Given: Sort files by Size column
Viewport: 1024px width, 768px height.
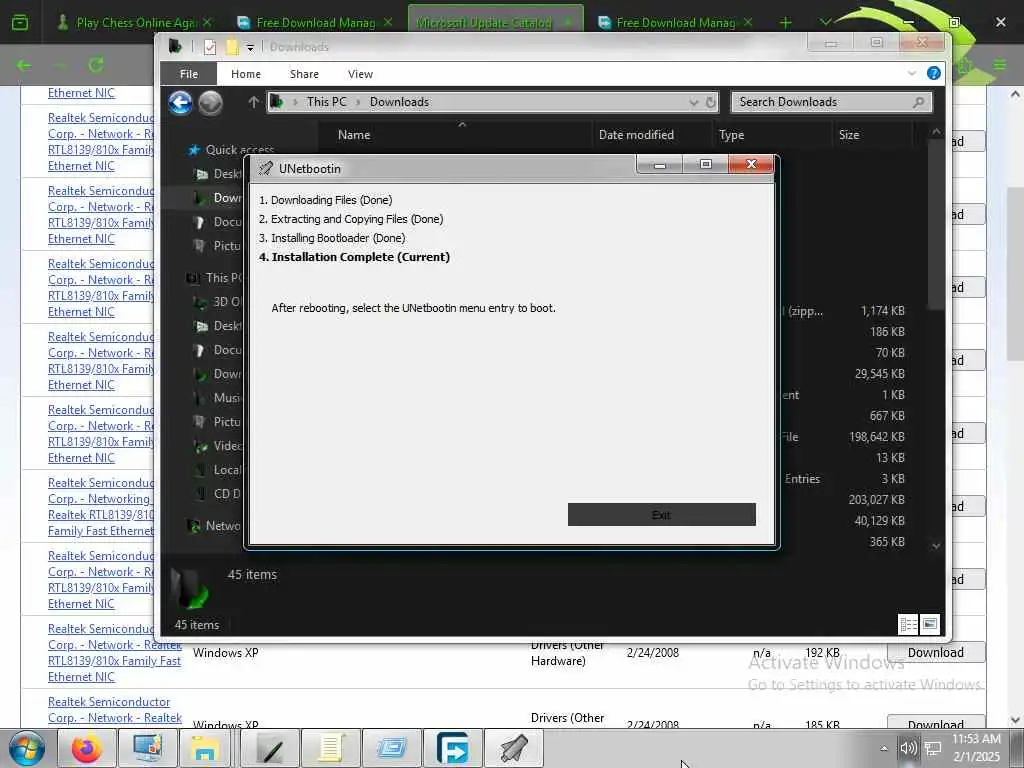Looking at the screenshot, I should coord(849,135).
